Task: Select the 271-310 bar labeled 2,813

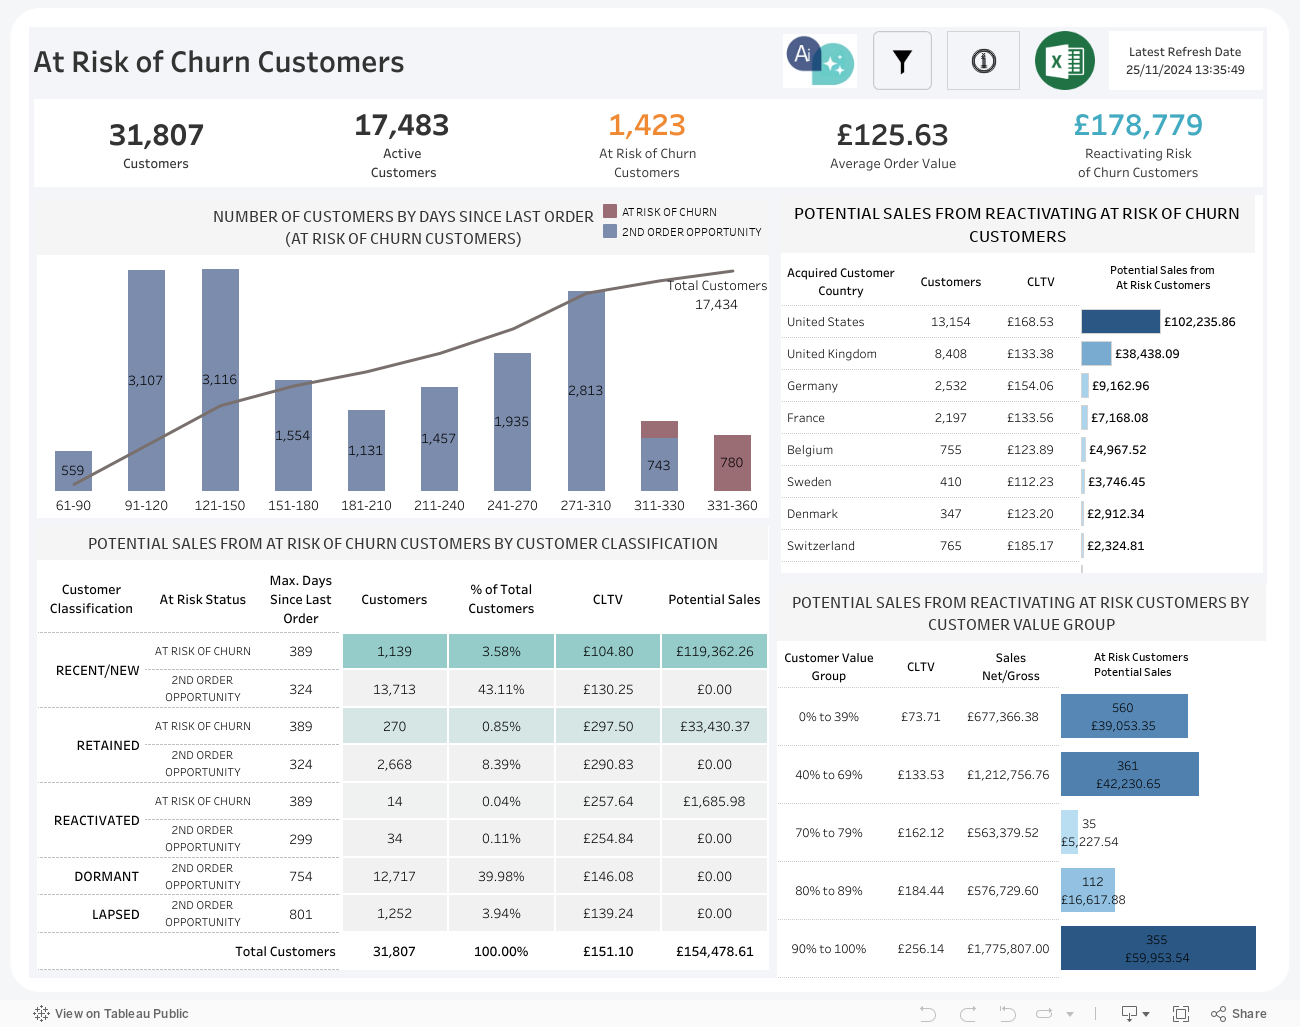Action: coord(586,390)
